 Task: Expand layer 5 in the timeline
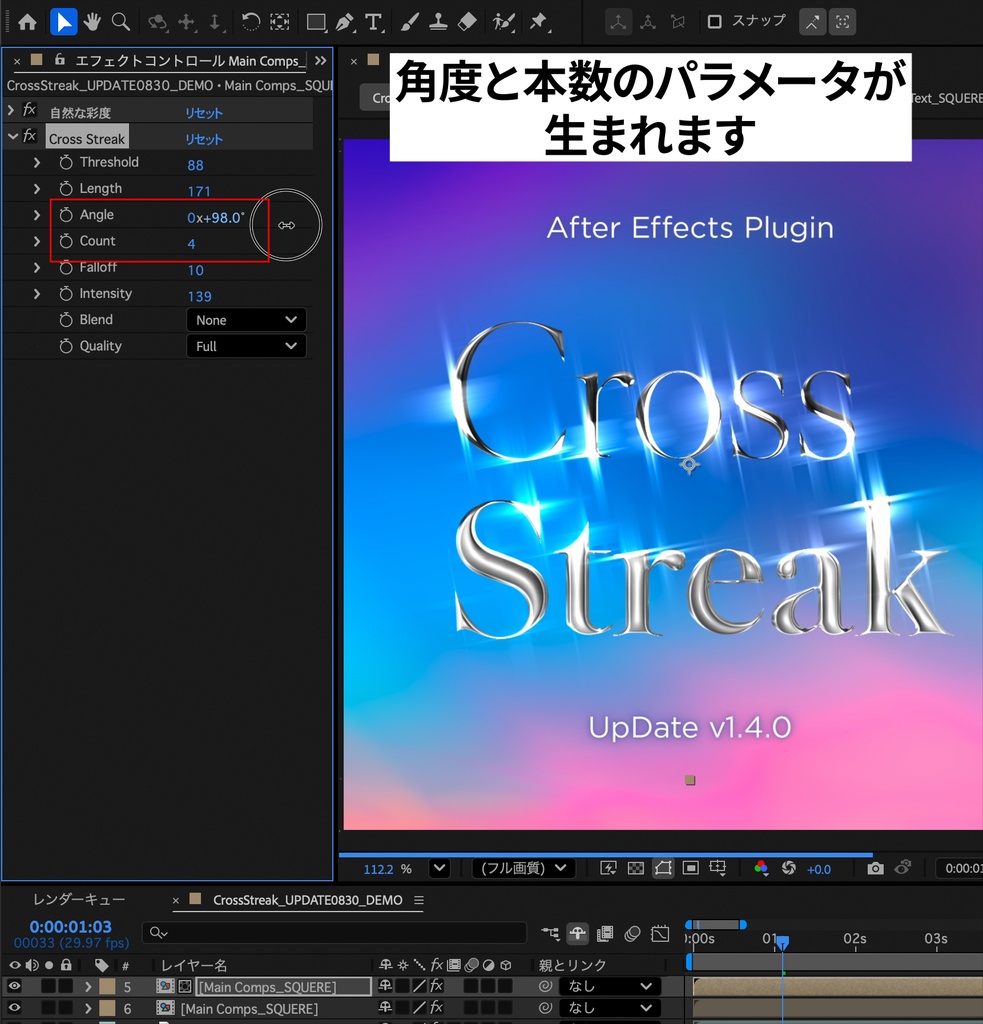(x=88, y=986)
